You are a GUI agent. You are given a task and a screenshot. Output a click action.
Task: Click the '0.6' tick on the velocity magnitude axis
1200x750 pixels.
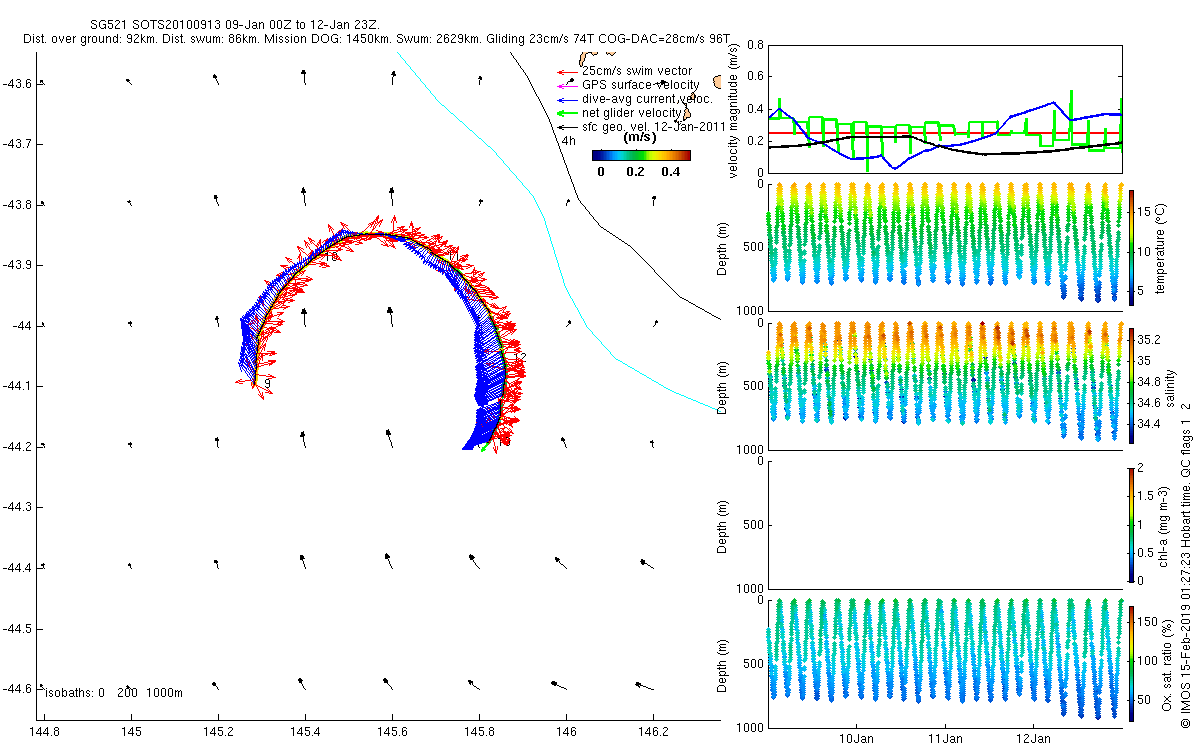tap(755, 77)
